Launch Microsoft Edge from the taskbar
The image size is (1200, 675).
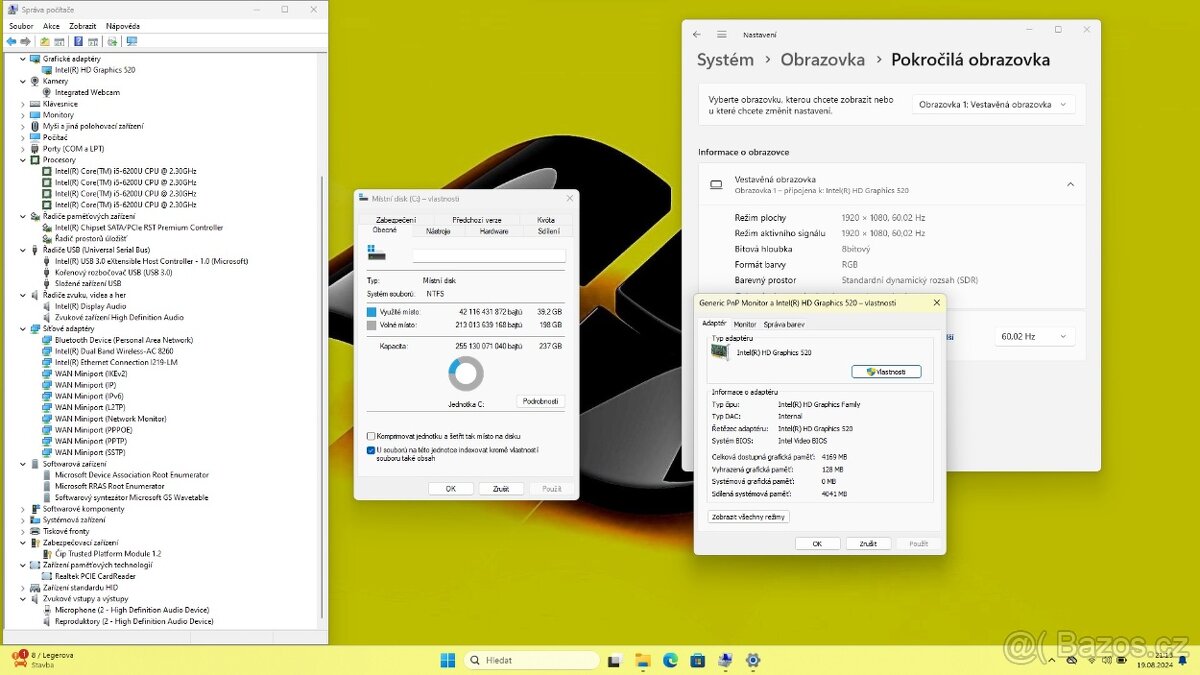pos(669,660)
